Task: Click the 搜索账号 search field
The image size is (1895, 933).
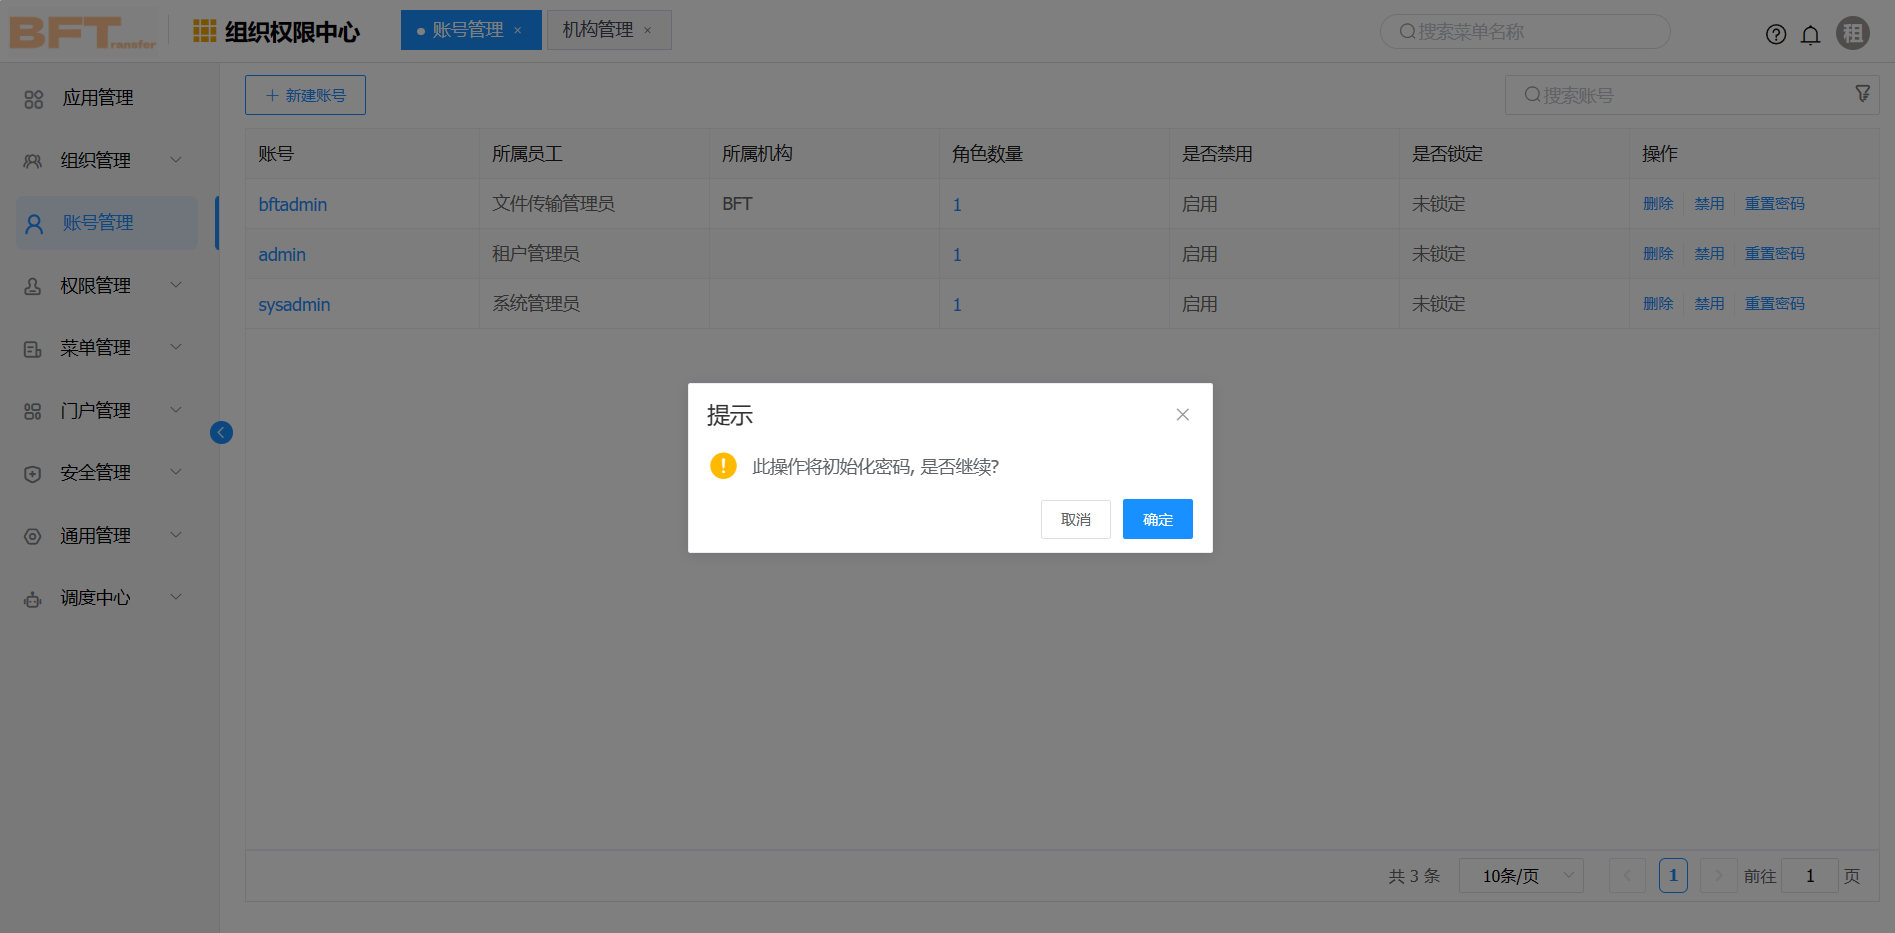Action: (1680, 95)
